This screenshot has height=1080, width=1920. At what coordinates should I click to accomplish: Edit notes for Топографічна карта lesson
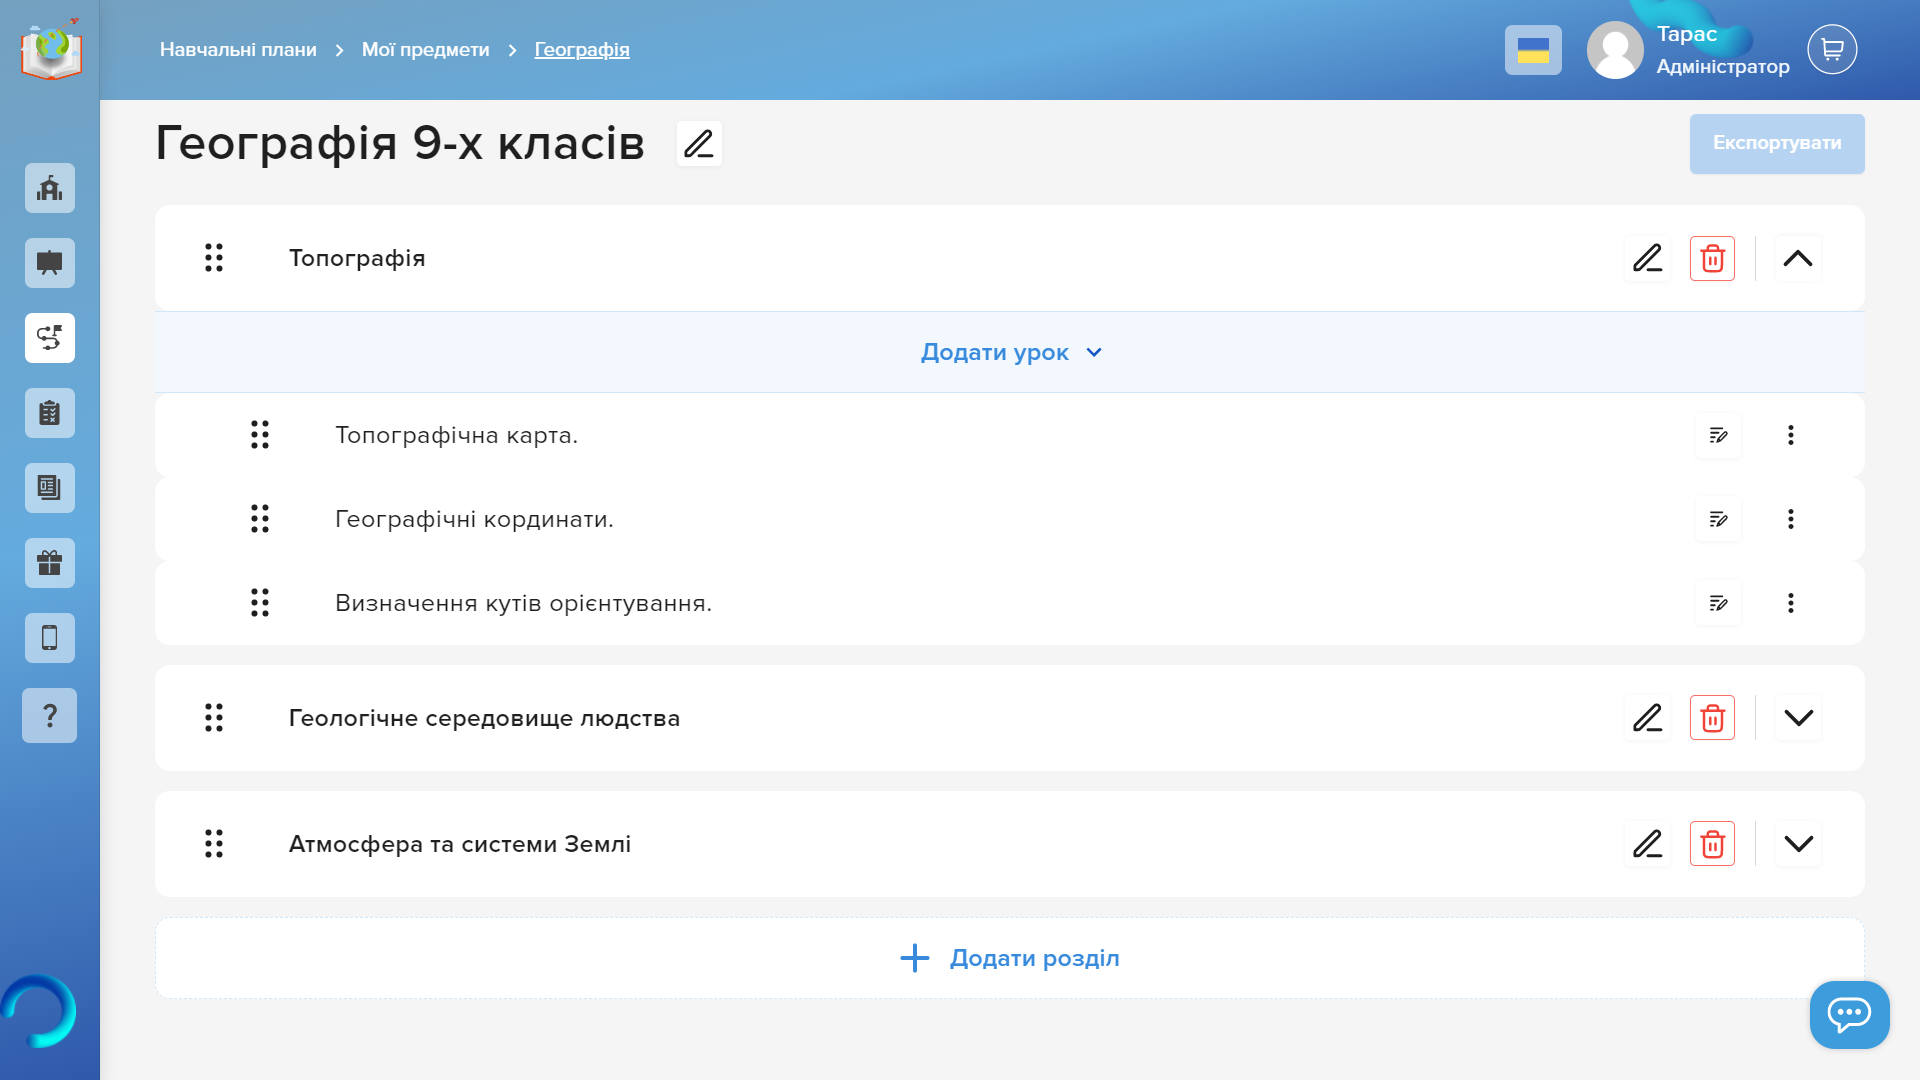[x=1718, y=435]
